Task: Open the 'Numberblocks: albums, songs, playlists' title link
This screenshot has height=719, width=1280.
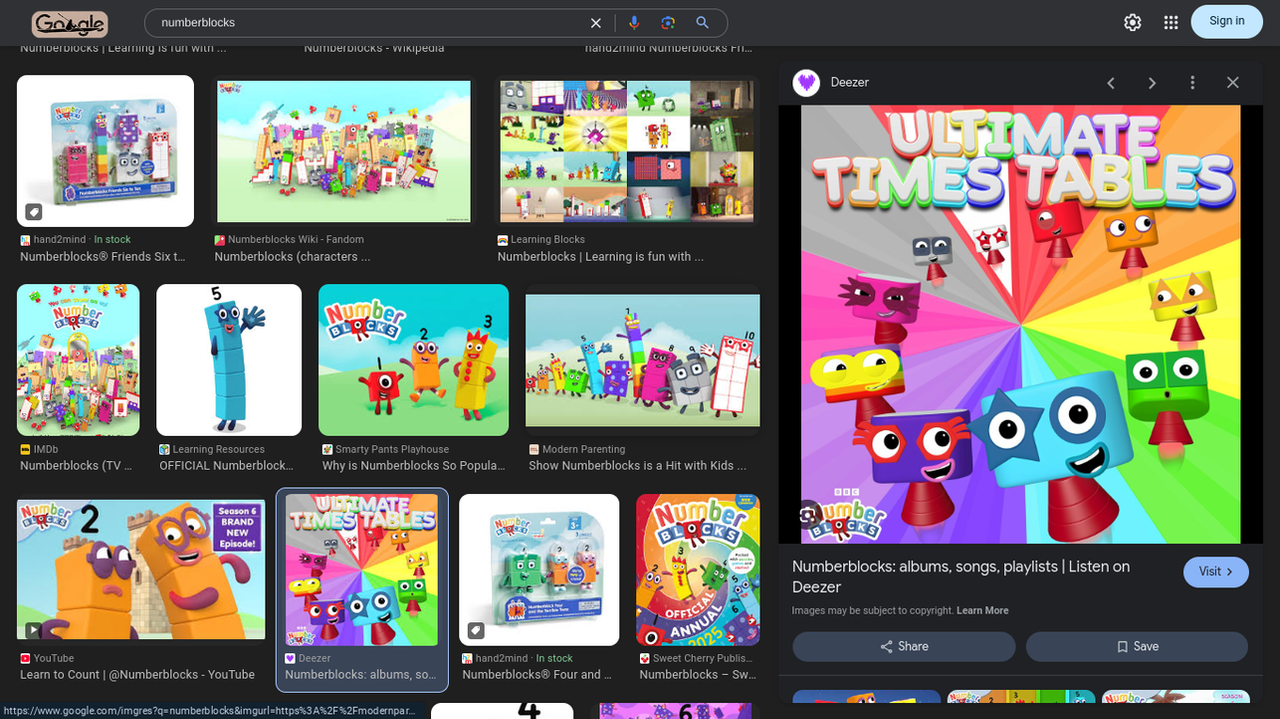Action: [961, 577]
